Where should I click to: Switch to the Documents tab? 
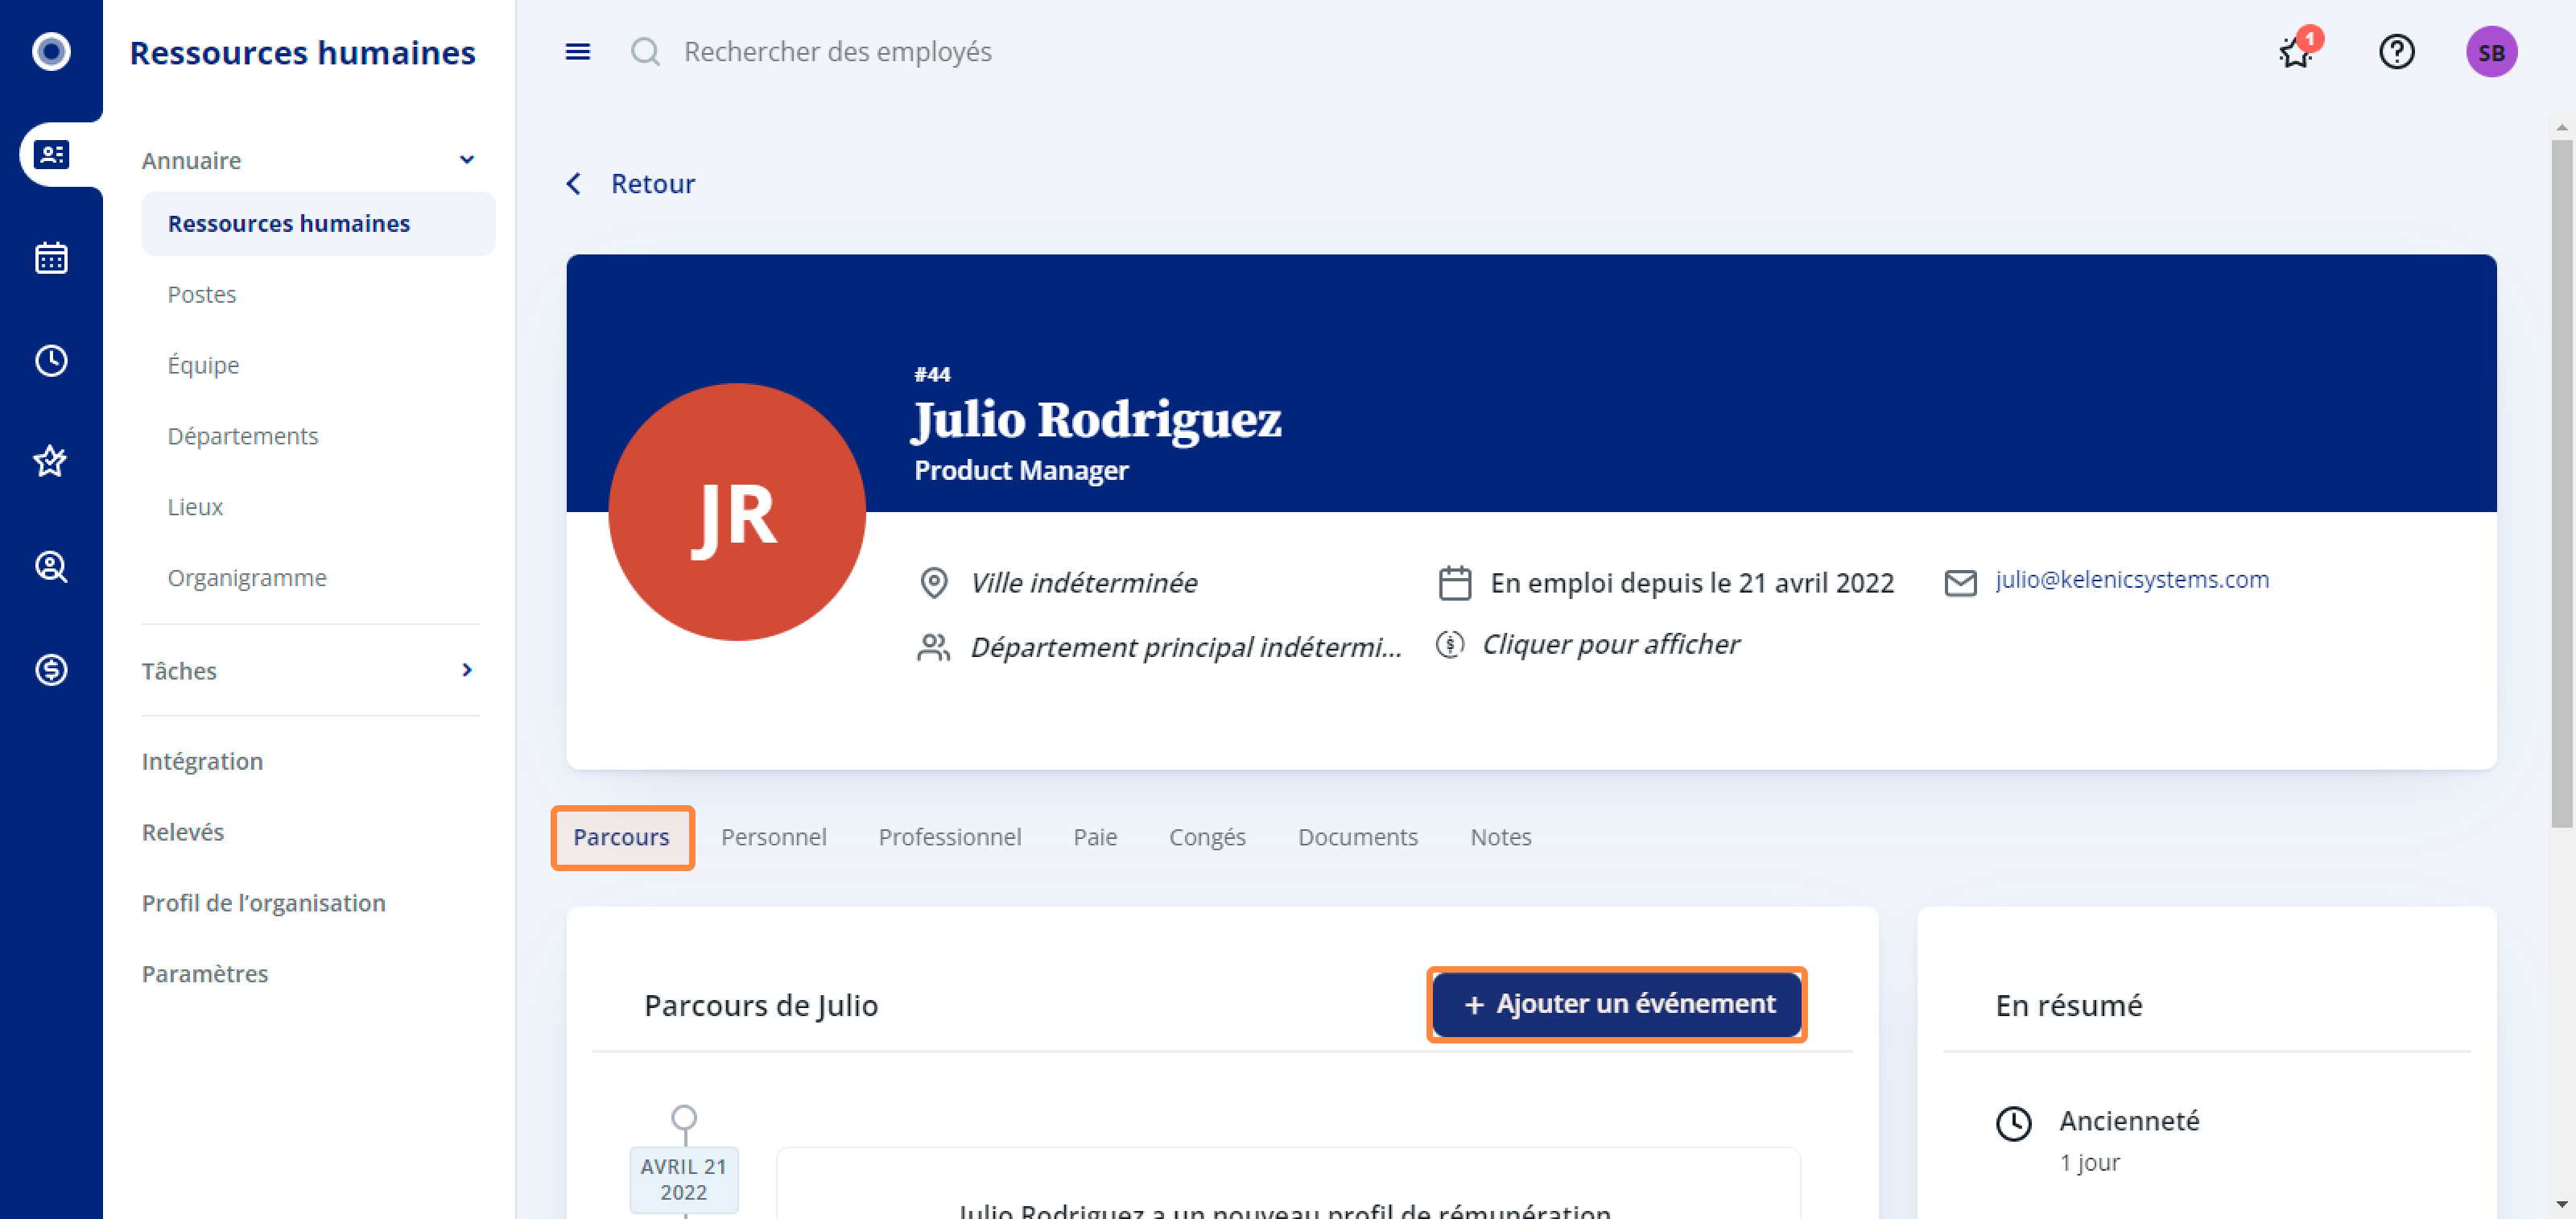(x=1358, y=838)
